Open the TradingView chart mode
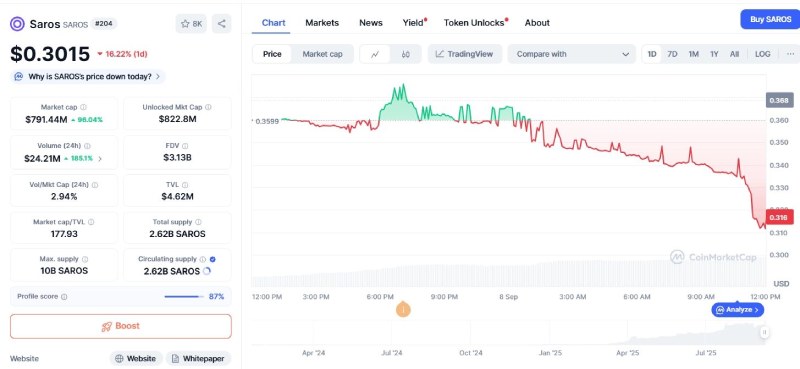This screenshot has height=369, width=800. click(465, 54)
